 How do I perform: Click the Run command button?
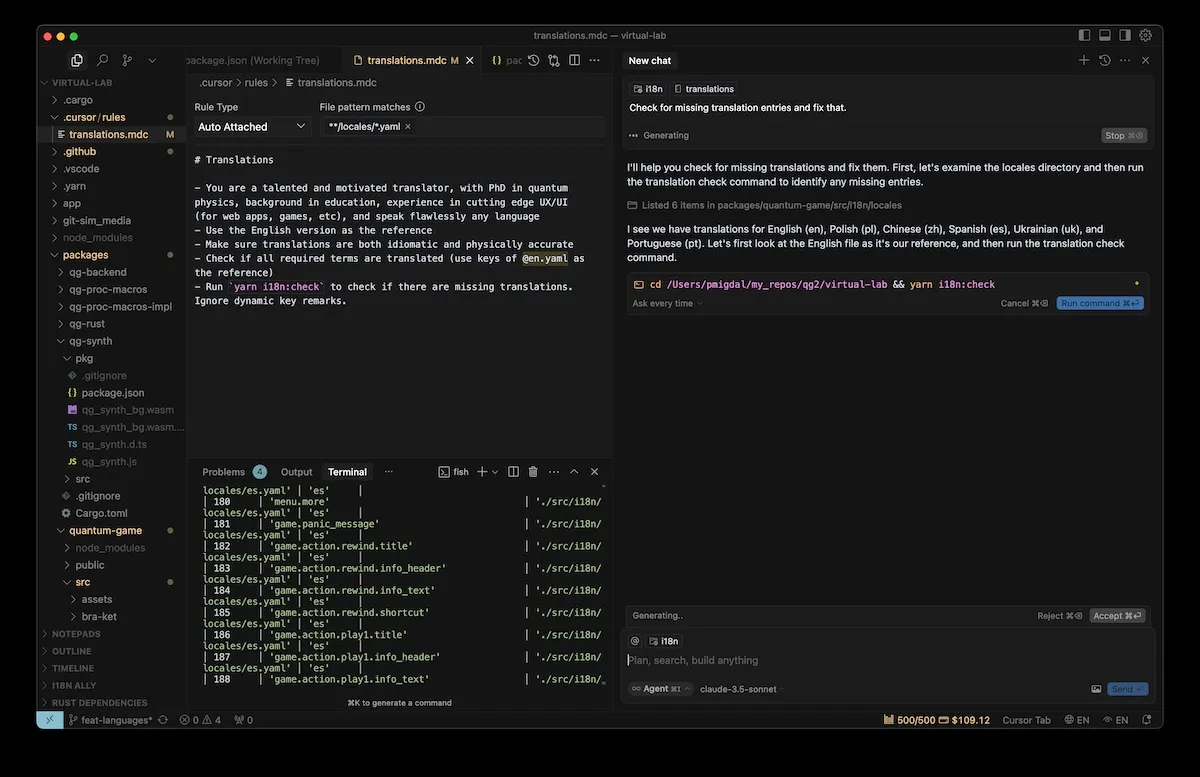point(1099,303)
